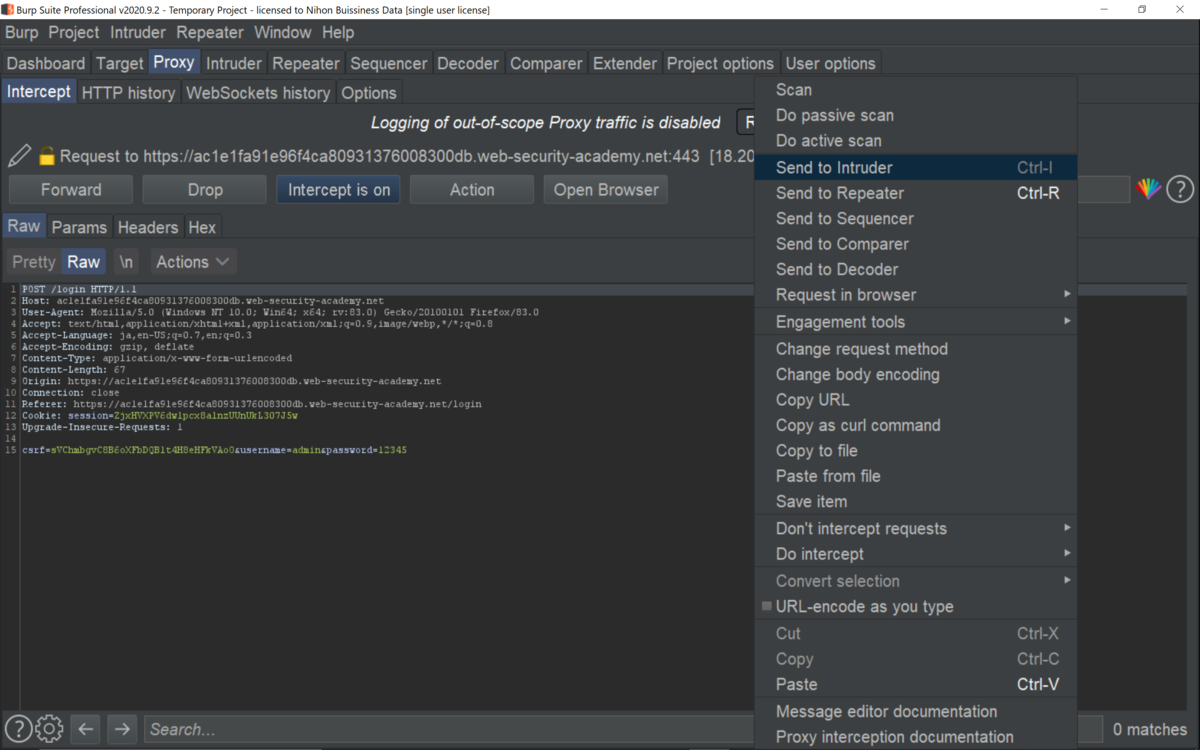The height and width of the screenshot is (750, 1200).
Task: Choose Save item from context menu
Action: coord(916,502)
